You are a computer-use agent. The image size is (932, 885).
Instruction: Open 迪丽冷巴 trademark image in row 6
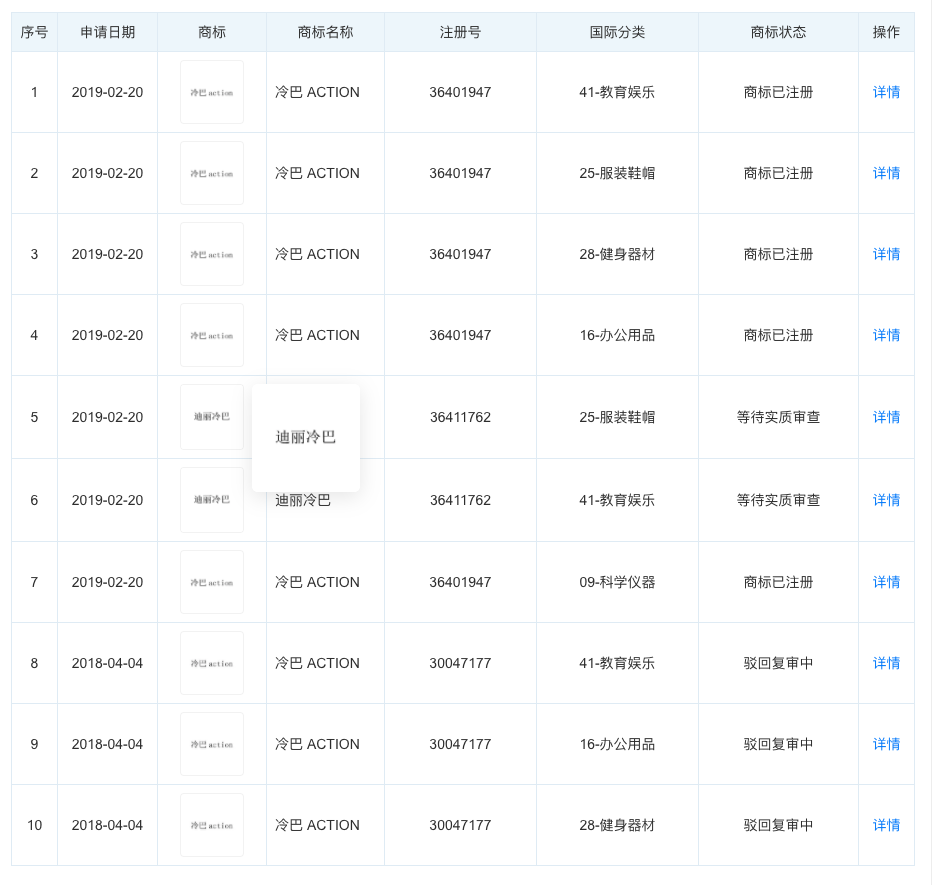coord(212,500)
